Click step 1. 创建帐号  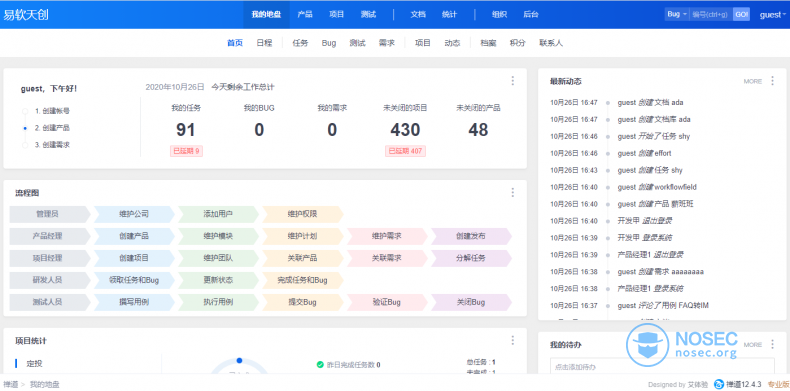click(x=52, y=111)
